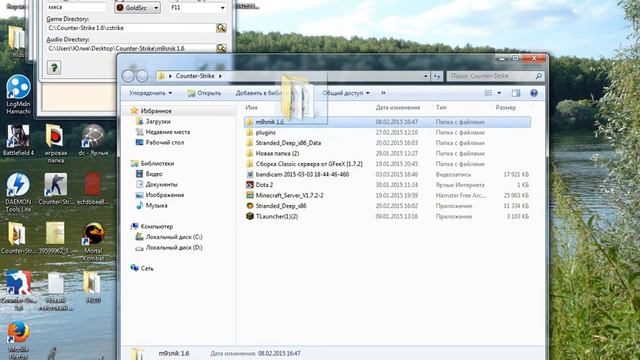The image size is (640, 360).
Task: Select Сеть in navigation pane
Action: 142,268
